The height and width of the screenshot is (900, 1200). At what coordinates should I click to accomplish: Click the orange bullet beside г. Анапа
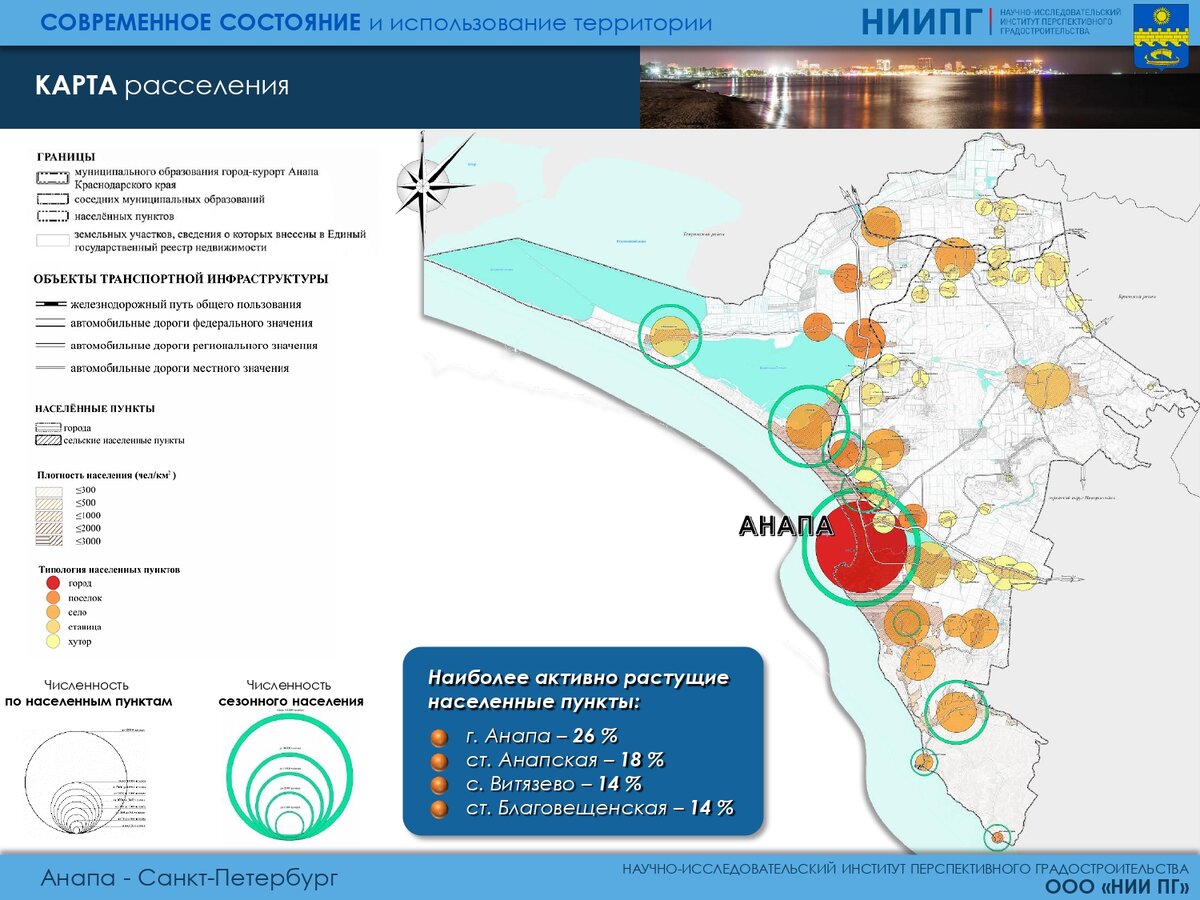point(438,738)
